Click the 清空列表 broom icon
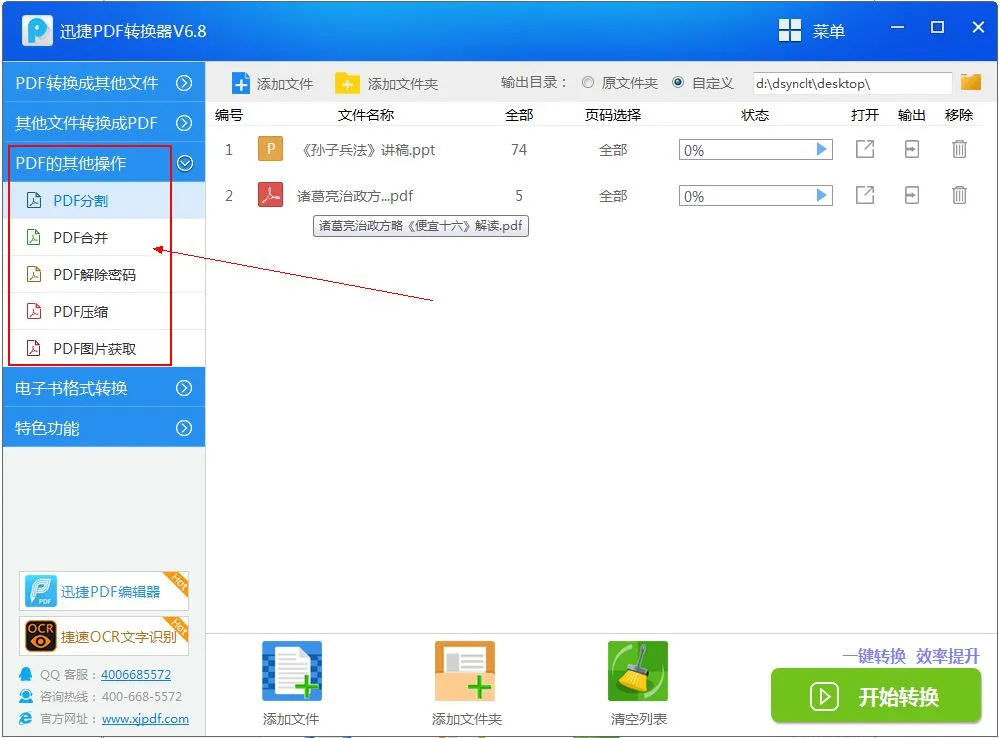Image resolution: width=999 pixels, height=738 pixels. (638, 671)
